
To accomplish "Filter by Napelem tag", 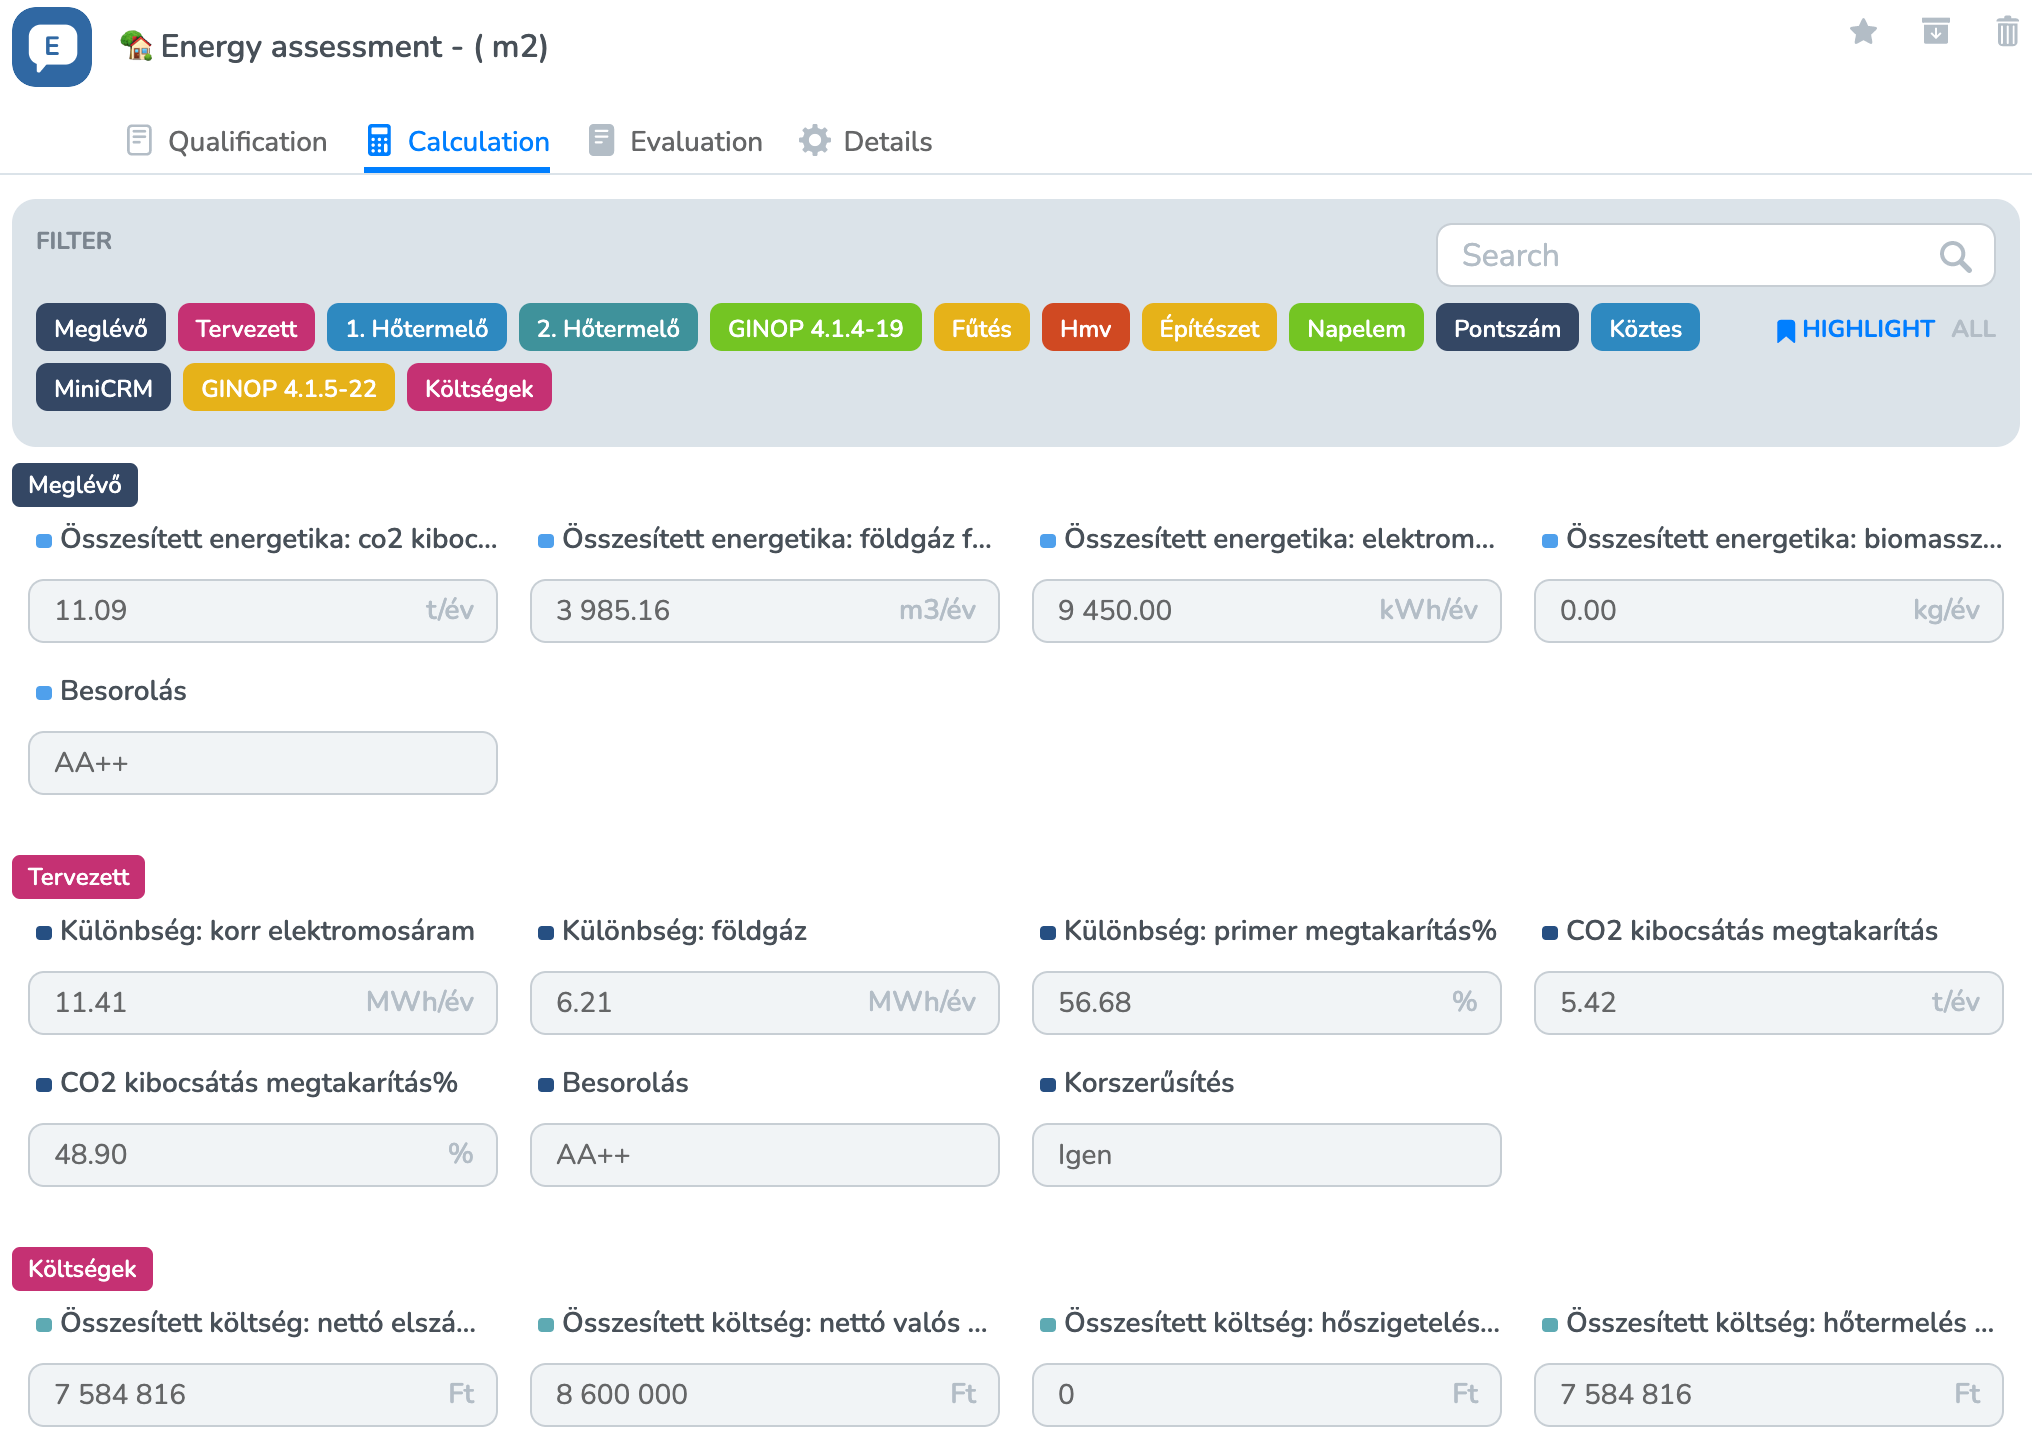I will pos(1355,328).
